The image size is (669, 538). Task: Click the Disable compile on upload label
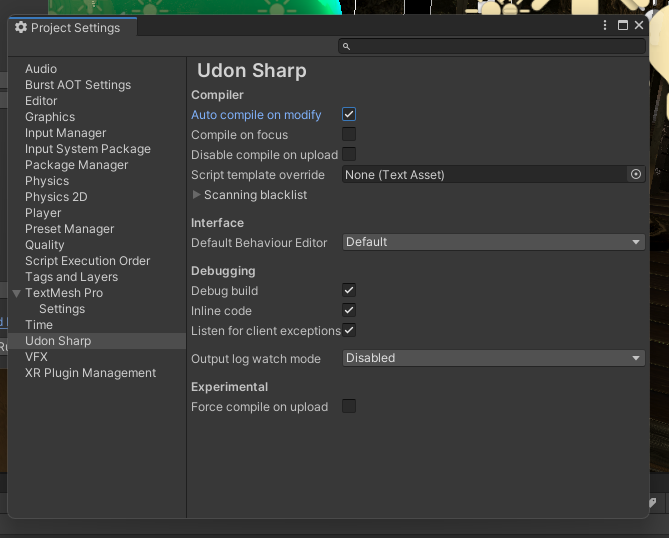(265, 155)
